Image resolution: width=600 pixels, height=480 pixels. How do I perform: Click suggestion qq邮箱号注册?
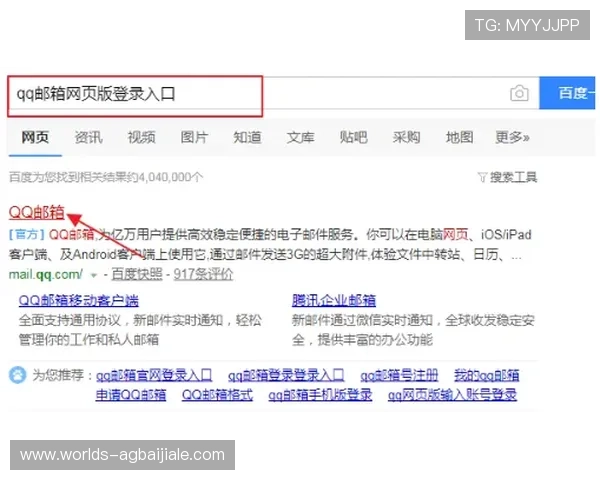point(399,375)
